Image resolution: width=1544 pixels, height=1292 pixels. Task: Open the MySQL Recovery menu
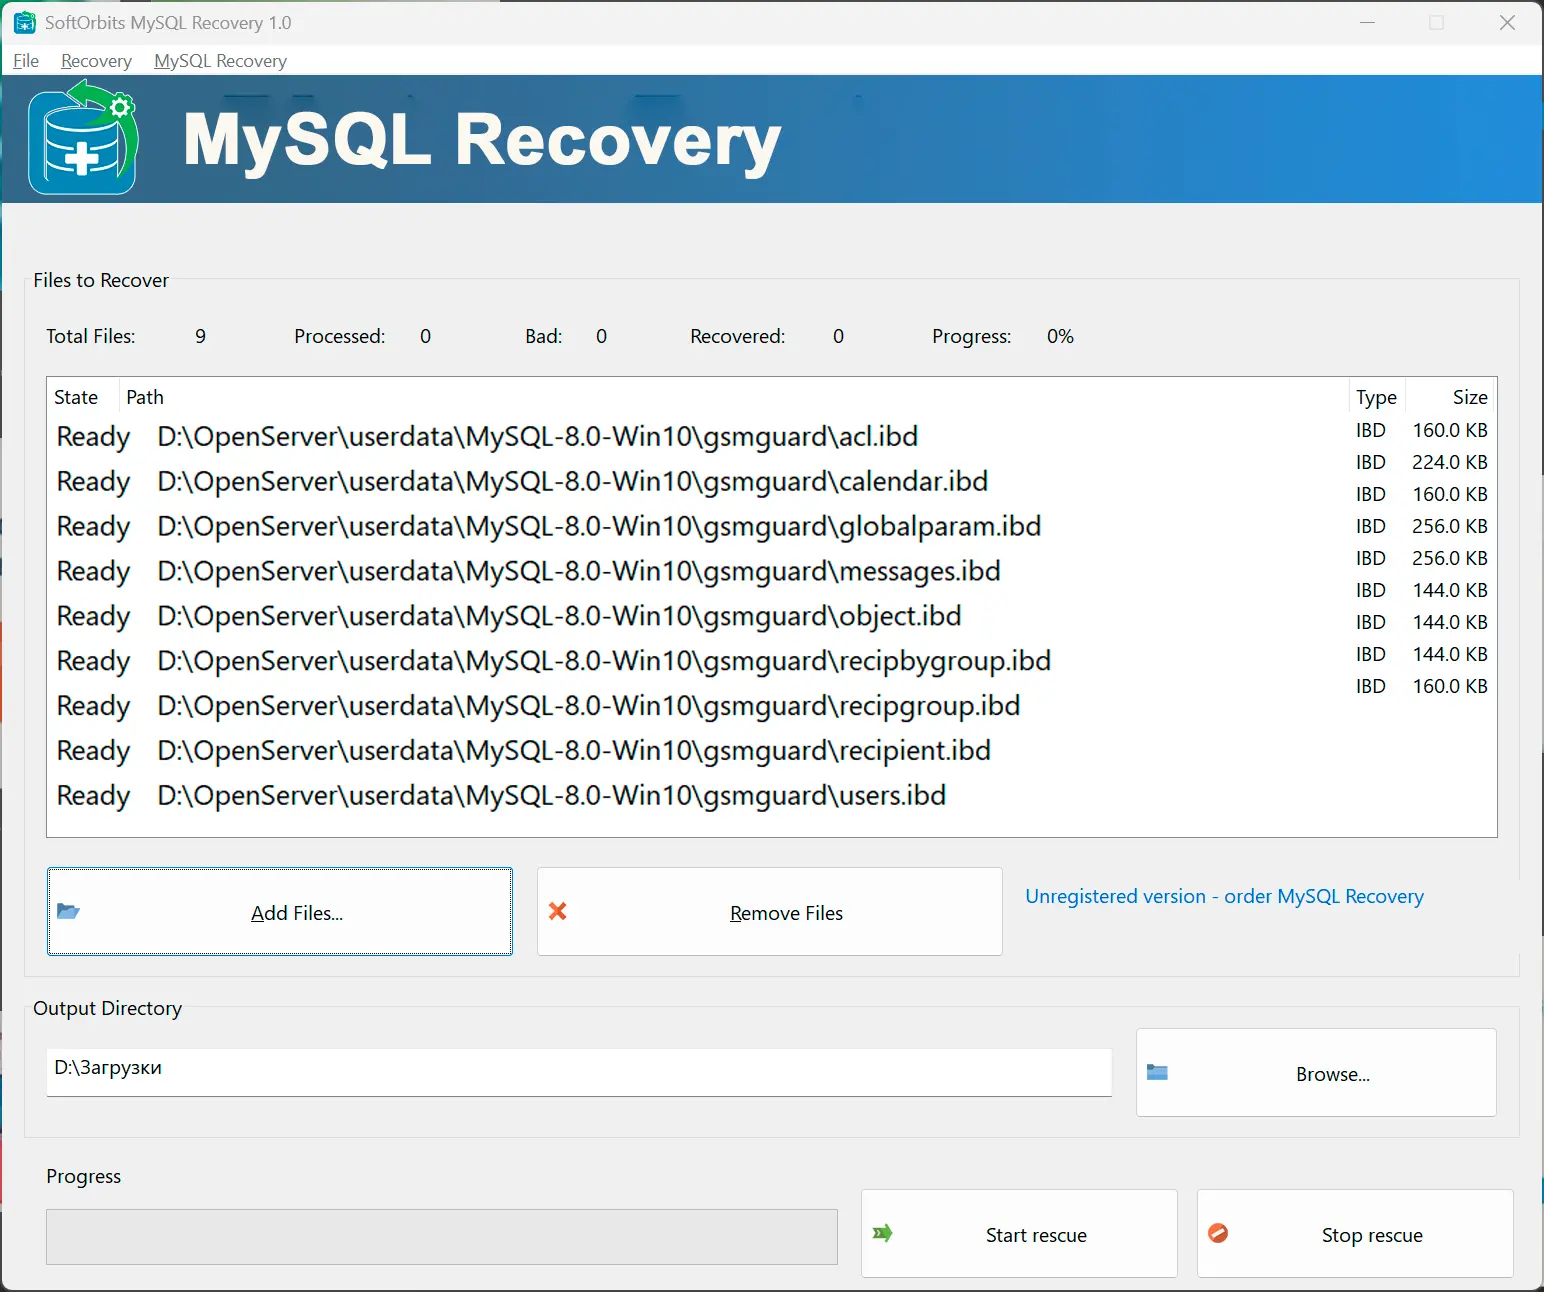220,61
